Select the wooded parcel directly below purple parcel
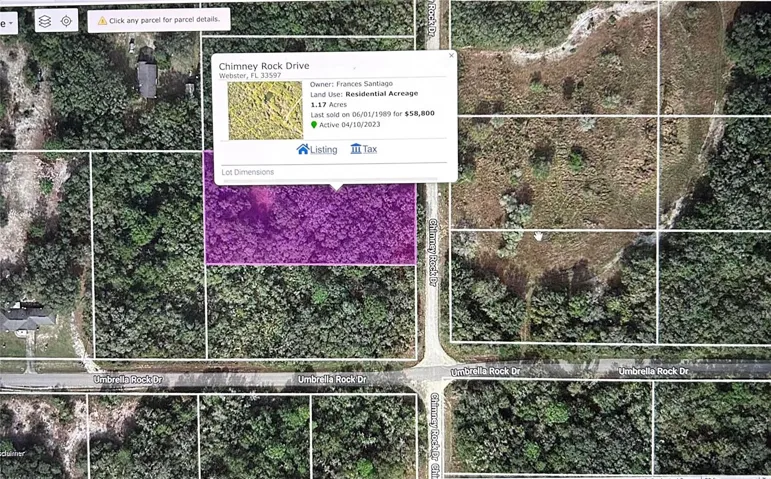Image resolution: width=771 pixels, height=479 pixels. tap(311, 312)
